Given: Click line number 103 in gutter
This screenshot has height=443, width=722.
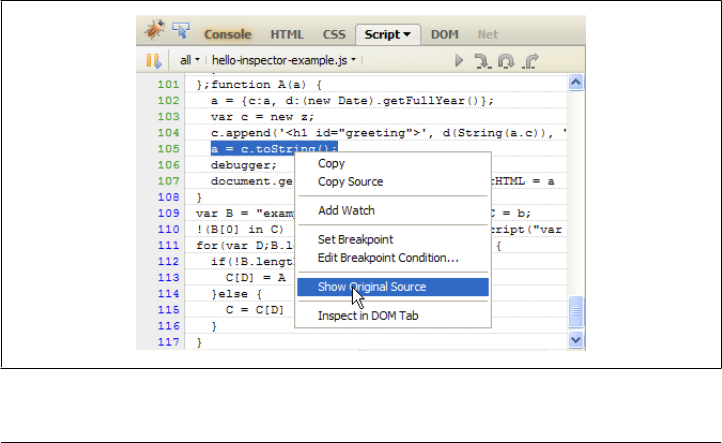Looking at the screenshot, I should [168, 117].
